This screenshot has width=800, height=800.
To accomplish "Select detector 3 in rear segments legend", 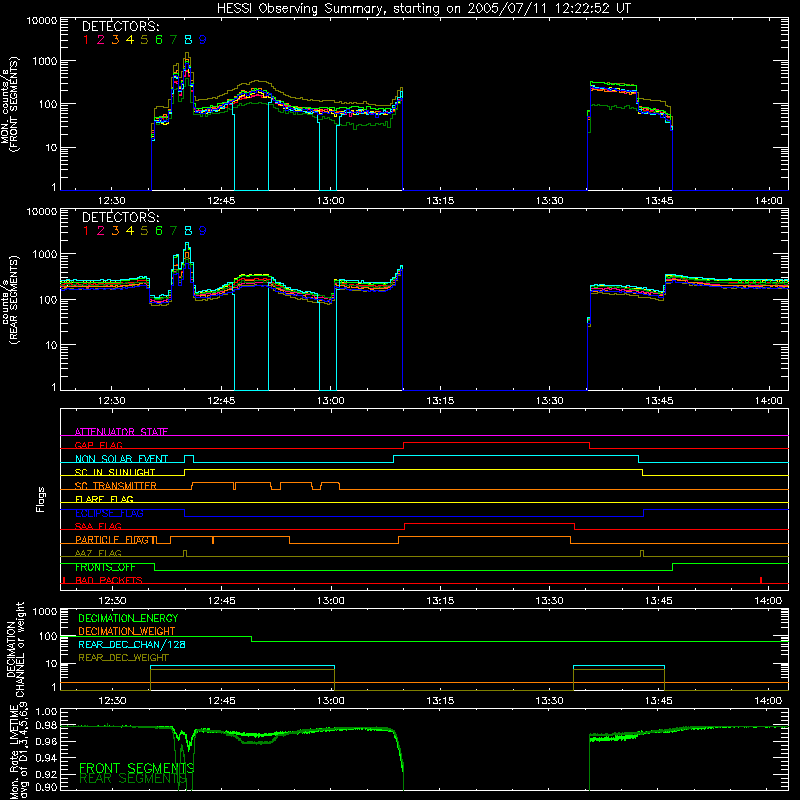I will click(x=115, y=231).
